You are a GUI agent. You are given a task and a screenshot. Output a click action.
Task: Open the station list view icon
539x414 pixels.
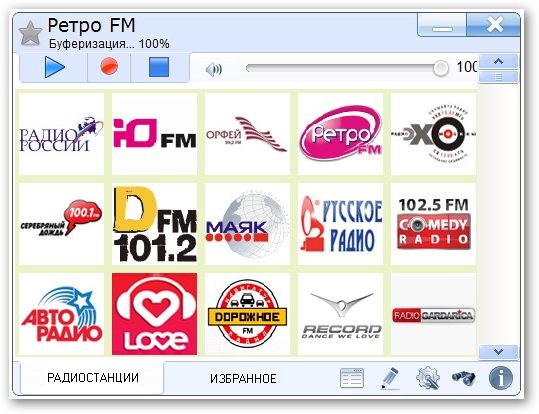352,378
